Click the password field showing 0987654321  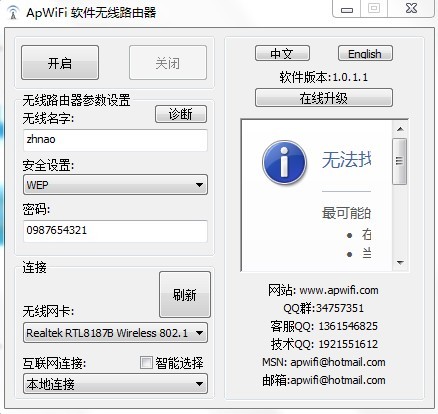click(x=115, y=231)
